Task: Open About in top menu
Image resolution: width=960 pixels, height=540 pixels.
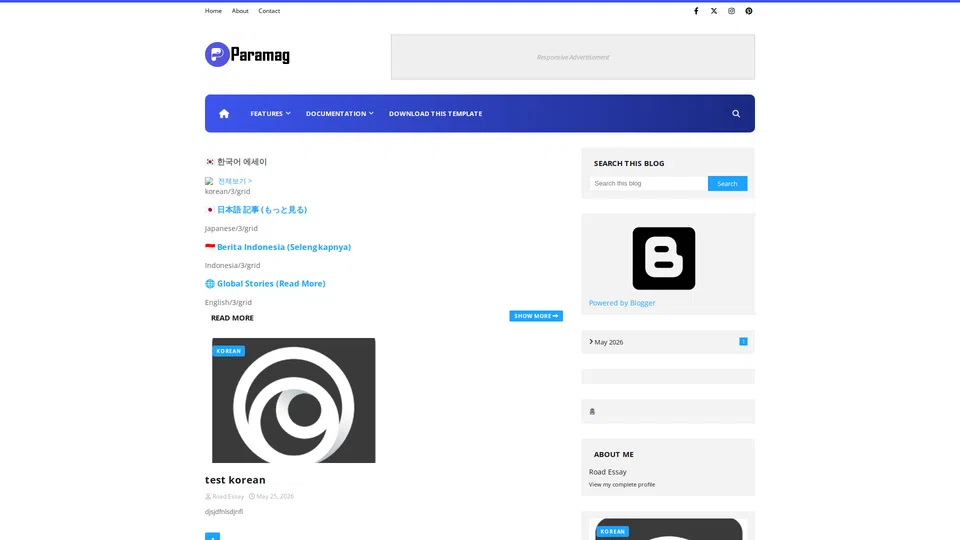Action: coord(240,11)
